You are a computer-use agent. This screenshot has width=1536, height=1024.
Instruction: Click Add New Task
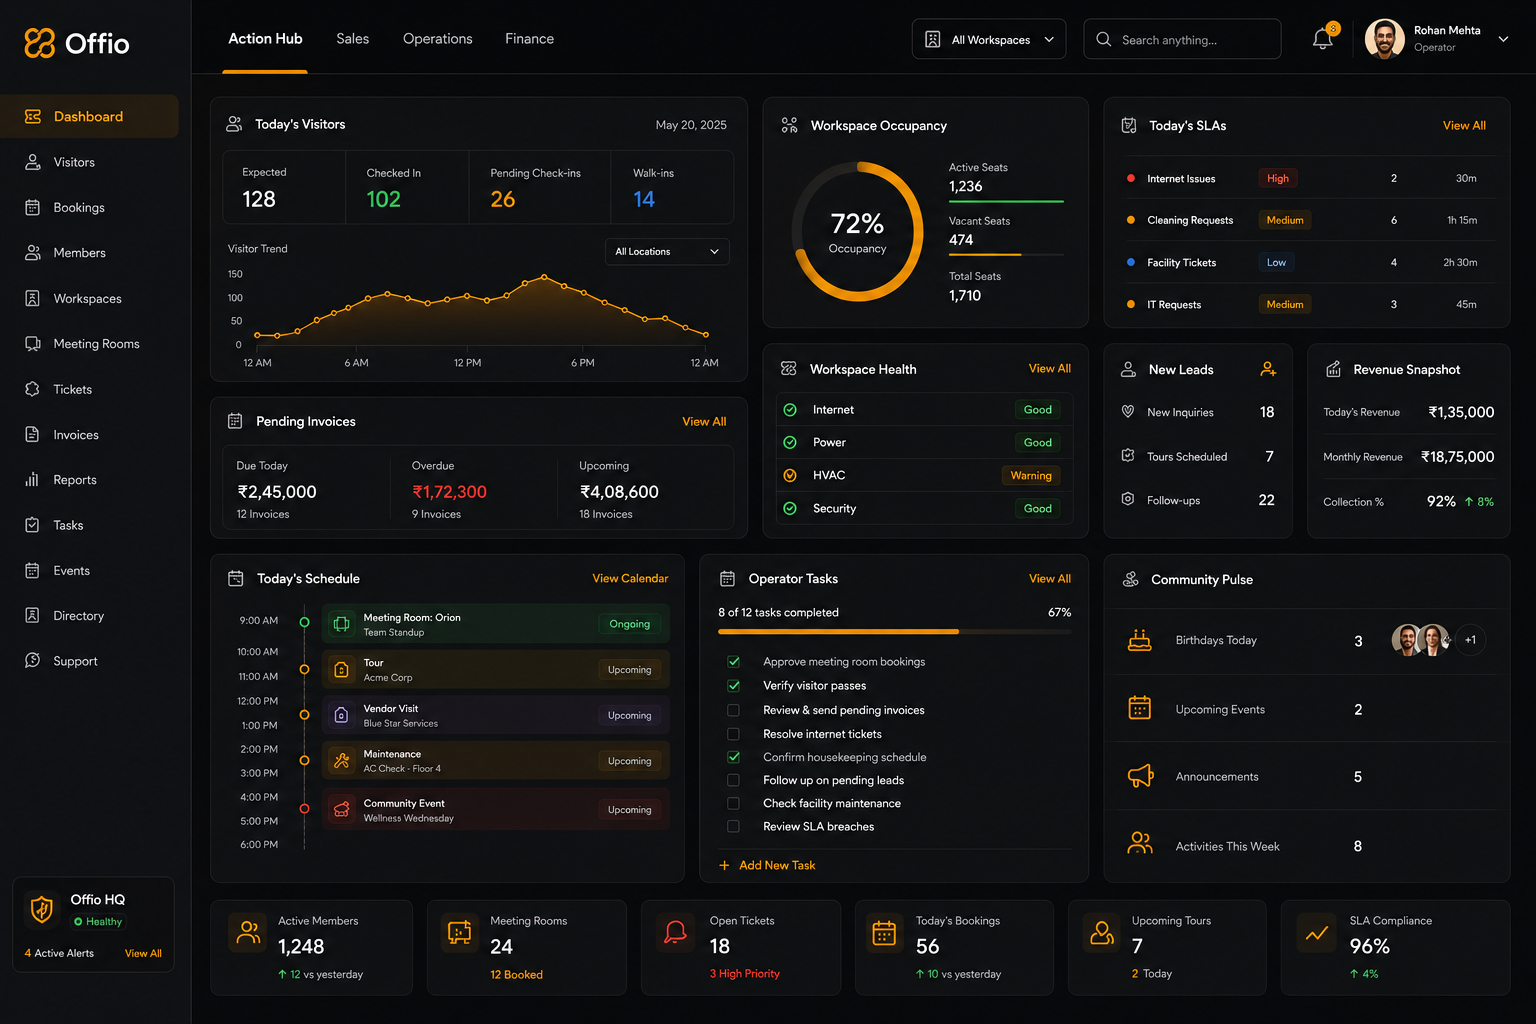point(767,865)
